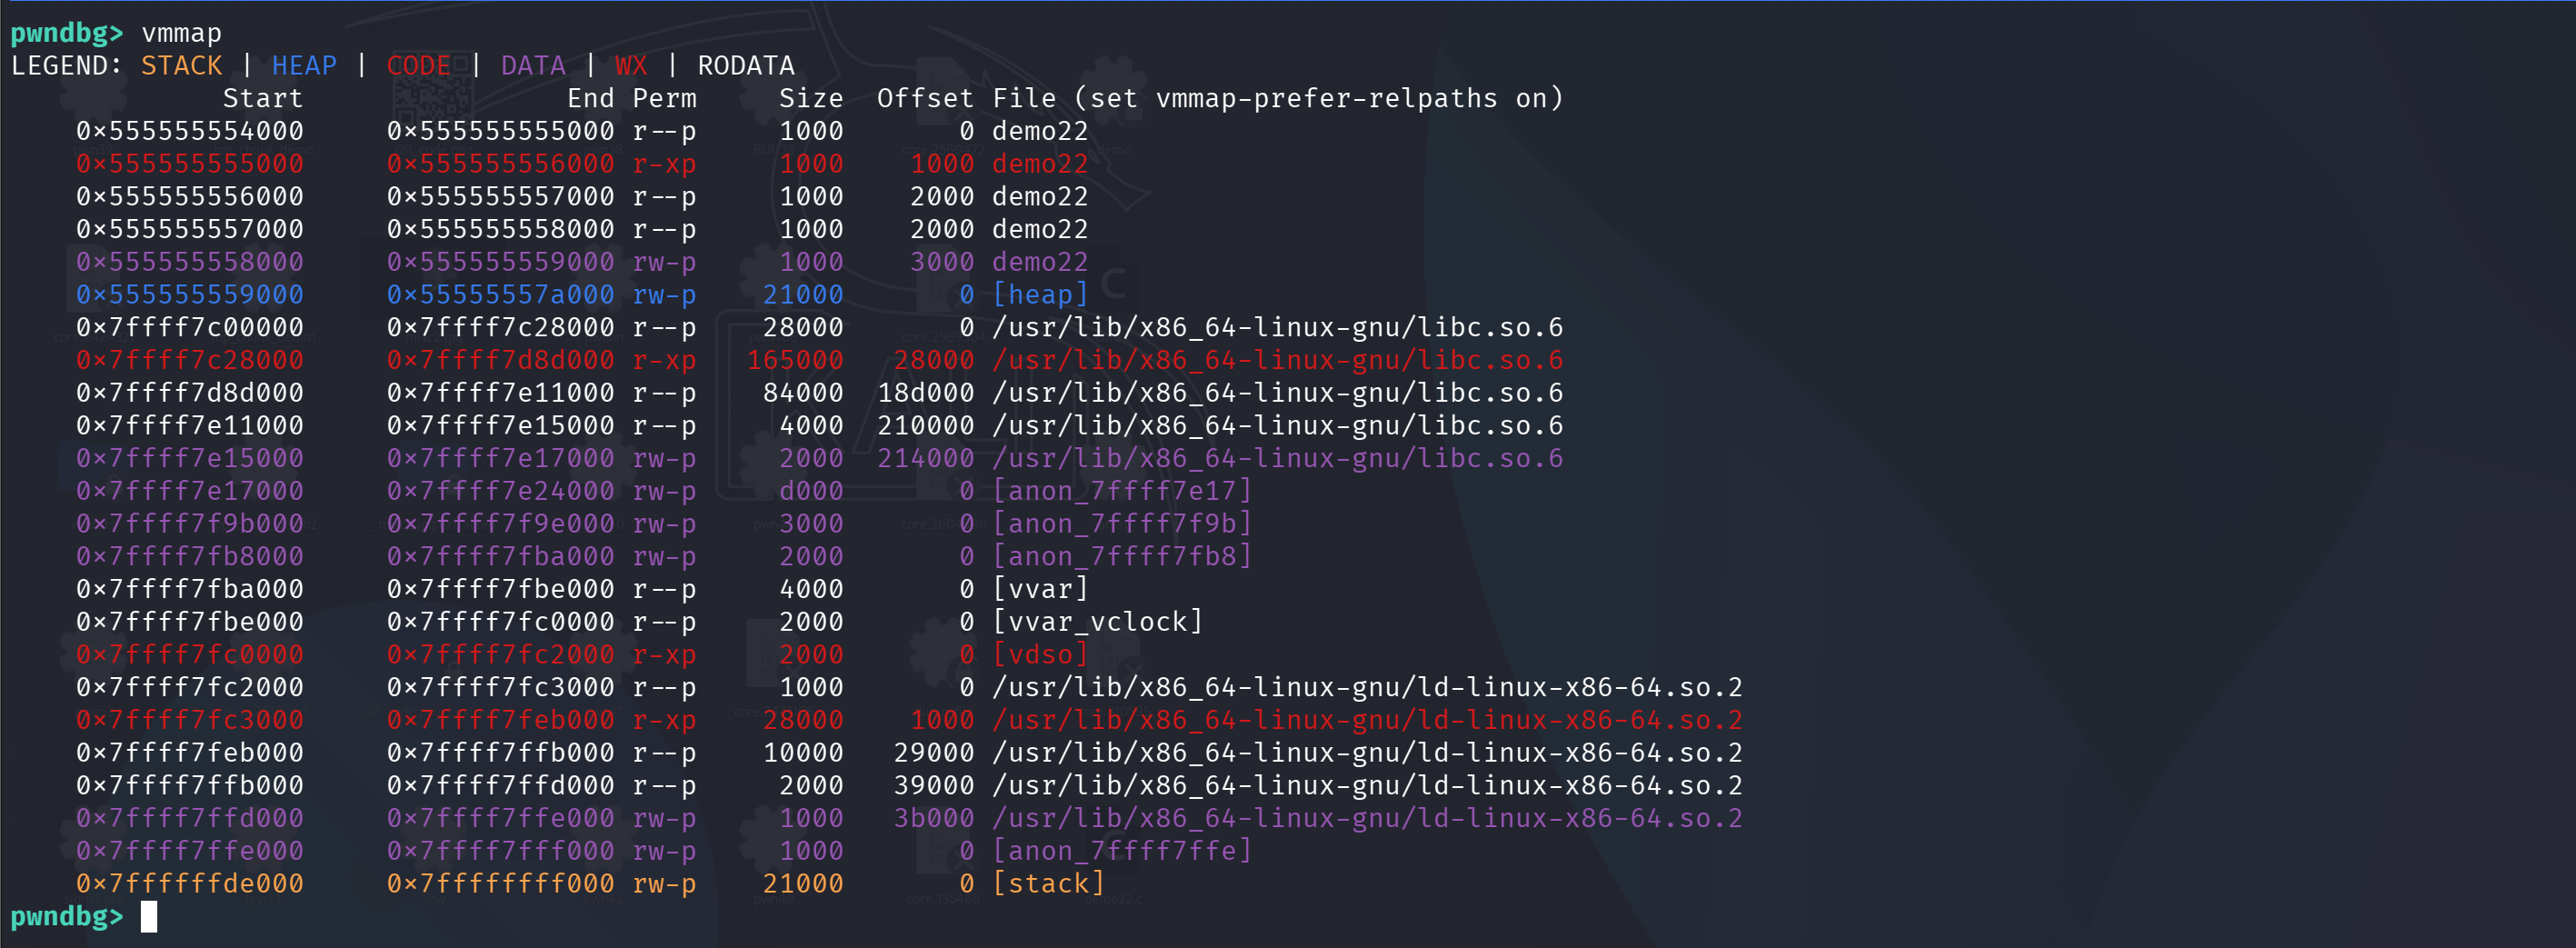2576x948 pixels.
Task: Select the "(set vmmap-prefer-relpaths on)" hint text
Action: pos(1319,98)
